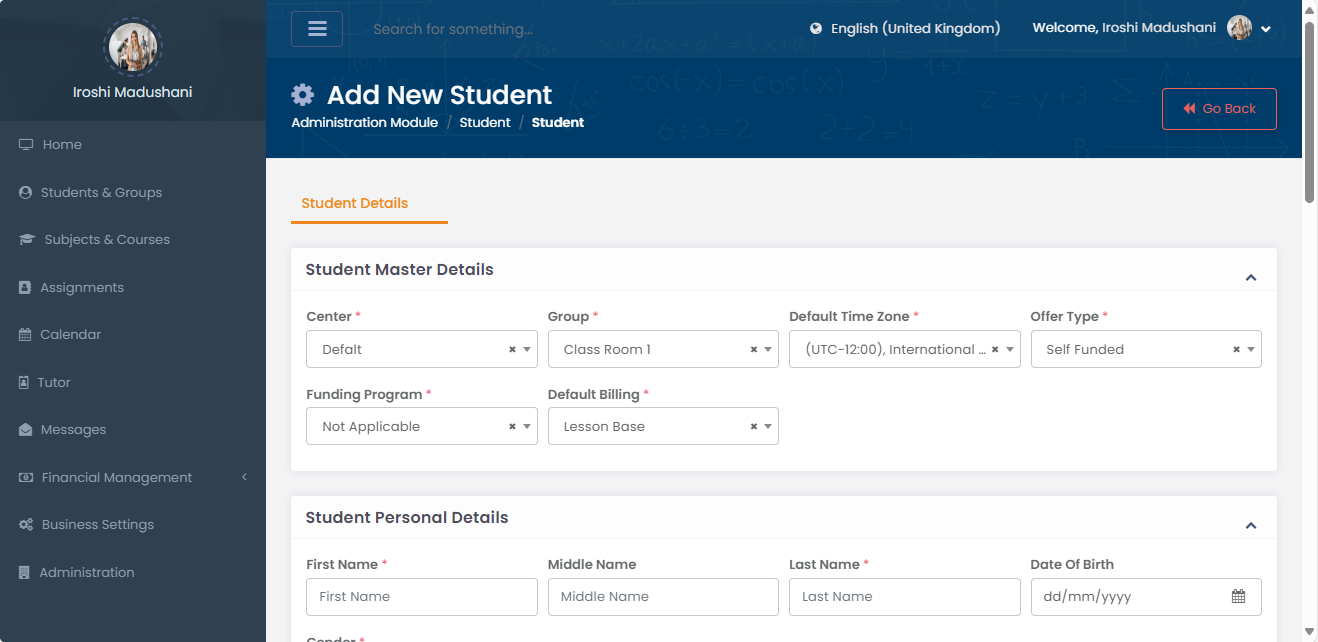Viewport: 1318px width, 642px height.
Task: Collapse the Student Personal Details section
Action: point(1250,526)
